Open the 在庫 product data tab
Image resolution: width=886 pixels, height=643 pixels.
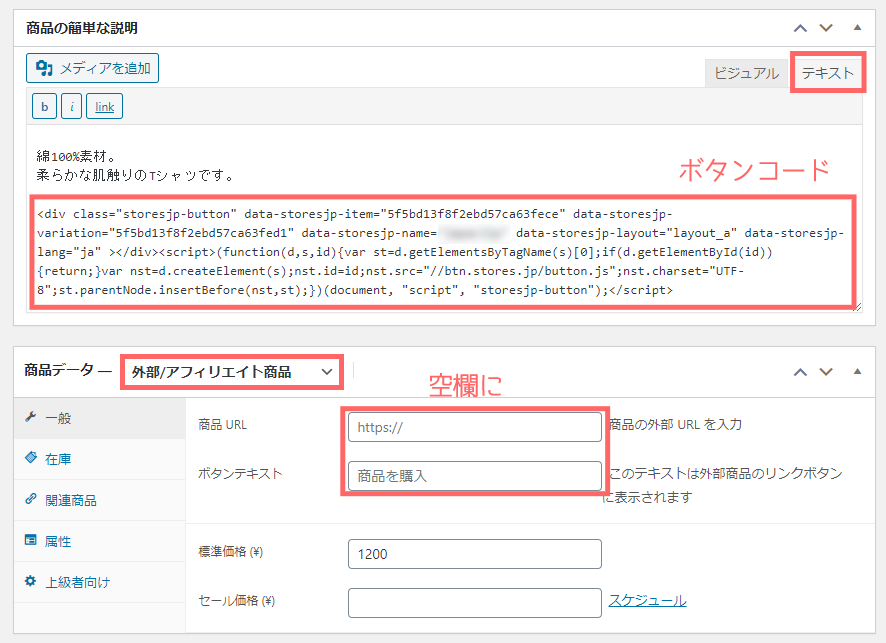click(100, 459)
